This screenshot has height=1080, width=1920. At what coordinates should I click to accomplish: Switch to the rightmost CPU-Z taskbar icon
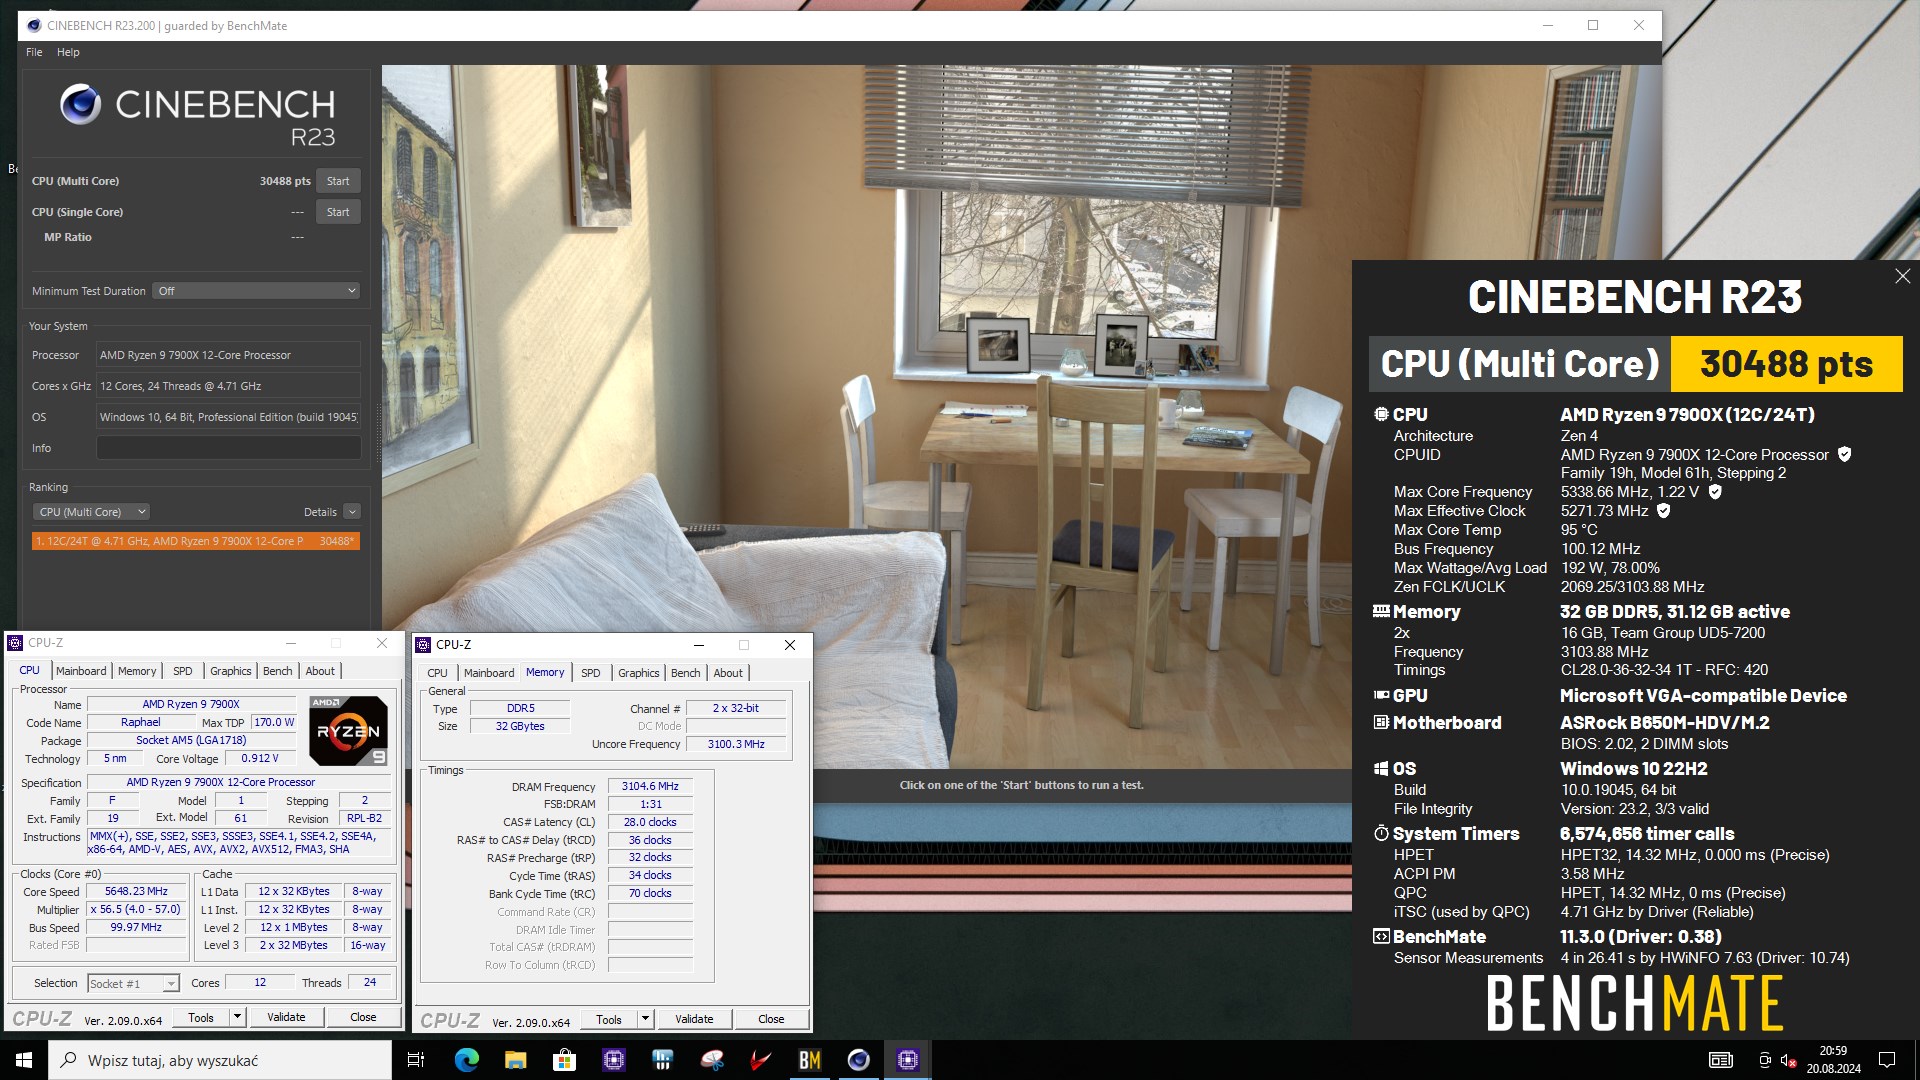[907, 1060]
